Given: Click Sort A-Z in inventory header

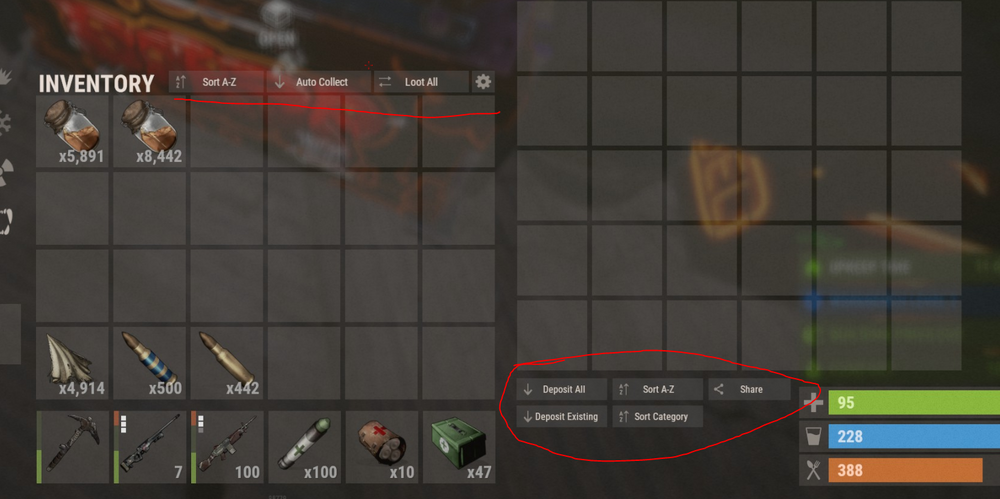Looking at the screenshot, I should [216, 82].
